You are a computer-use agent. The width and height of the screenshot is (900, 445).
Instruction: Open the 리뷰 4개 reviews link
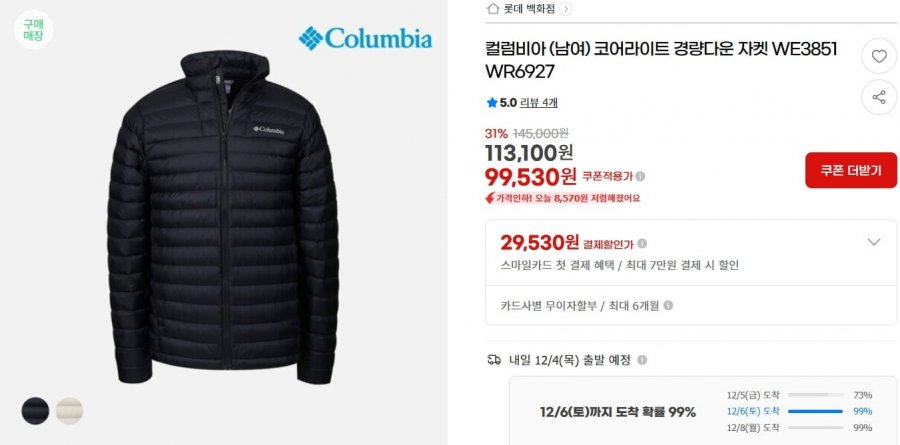538,103
